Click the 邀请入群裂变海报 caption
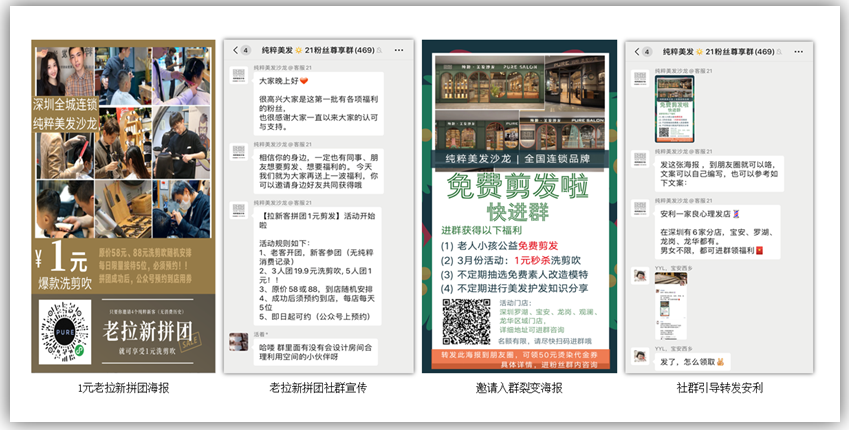 519,388
